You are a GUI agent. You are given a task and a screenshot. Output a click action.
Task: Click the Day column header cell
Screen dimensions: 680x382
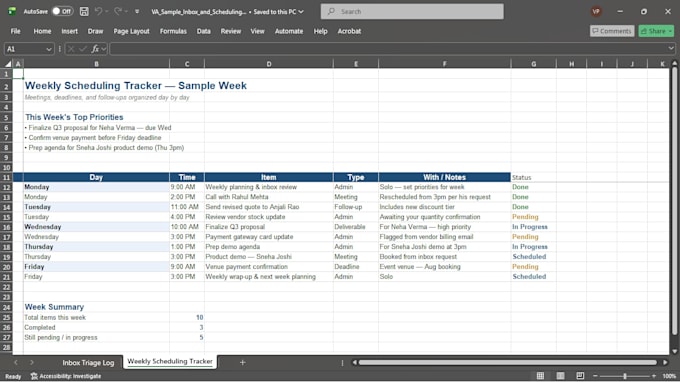point(96,177)
